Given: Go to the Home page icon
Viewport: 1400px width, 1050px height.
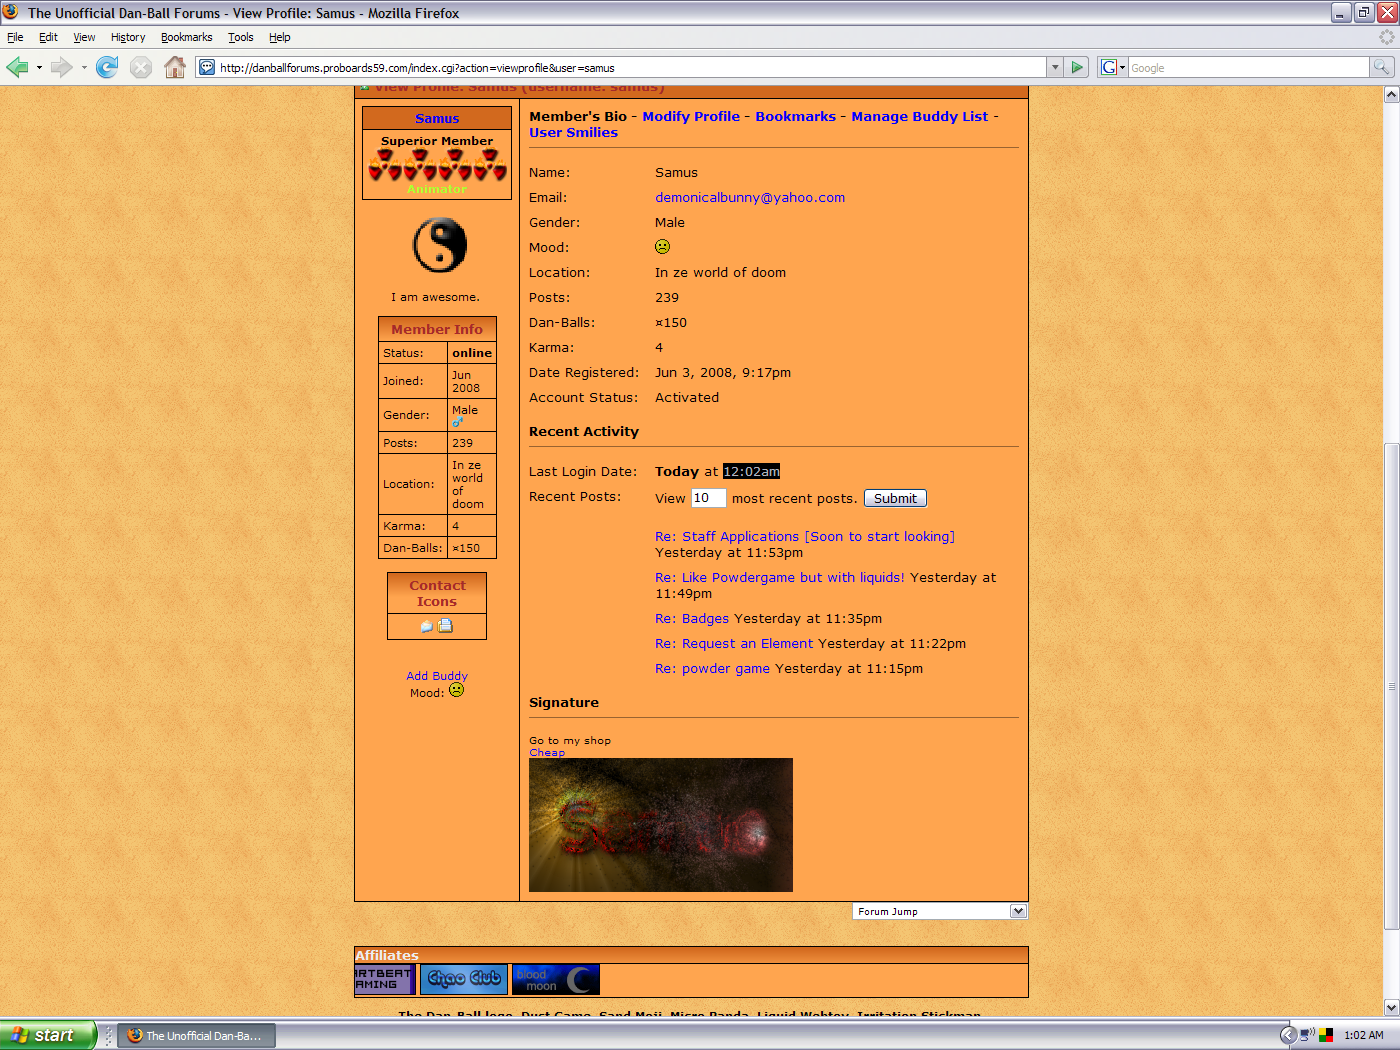Looking at the screenshot, I should pyautogui.click(x=175, y=67).
